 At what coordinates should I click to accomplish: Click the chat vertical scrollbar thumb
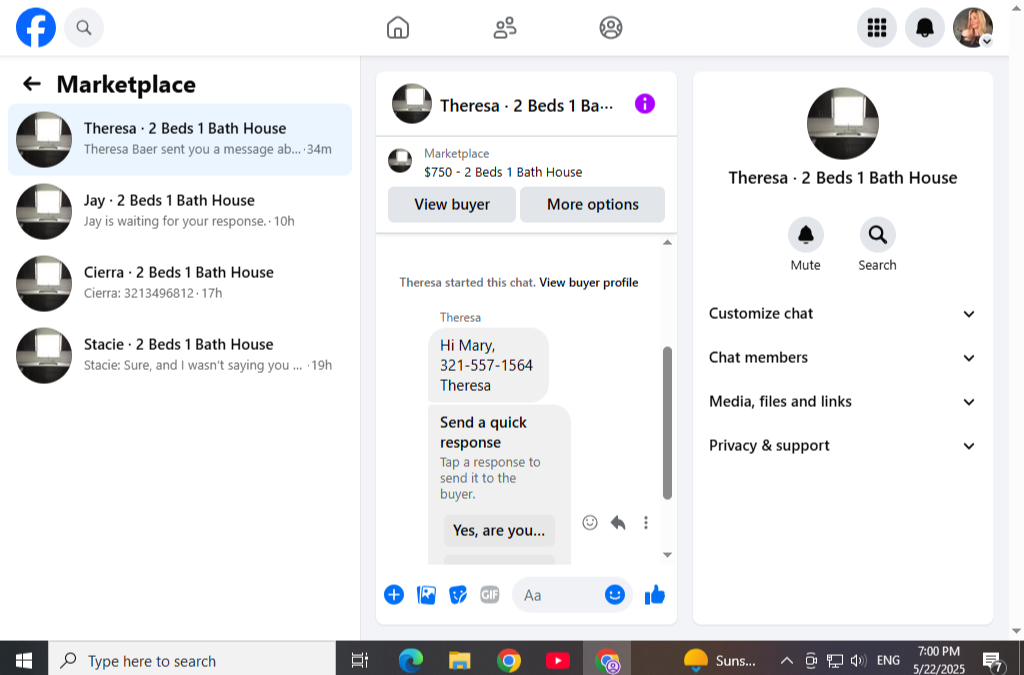click(x=667, y=423)
